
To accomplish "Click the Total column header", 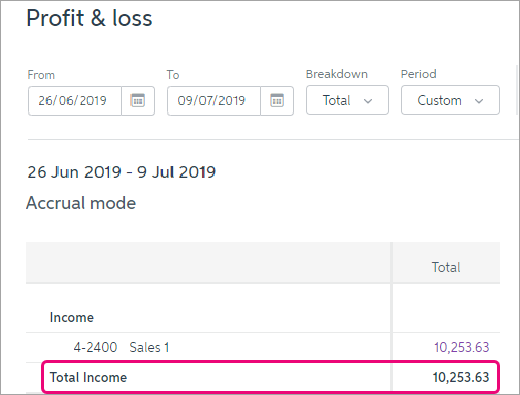I will coord(446,267).
